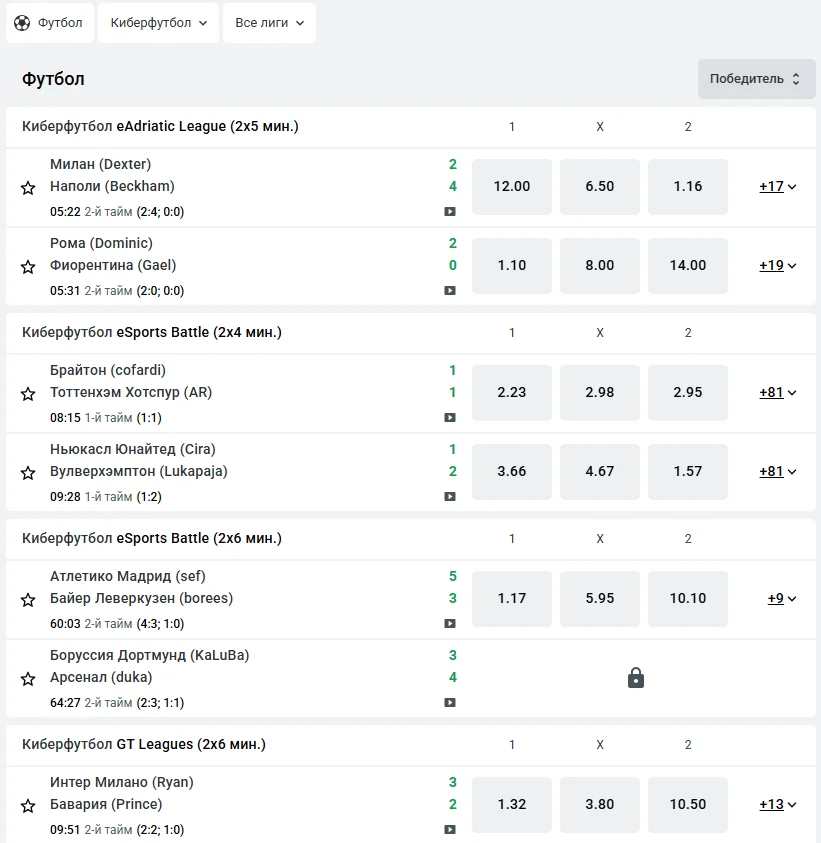Image resolution: width=821 pixels, height=843 pixels.
Task: Expand +17 more markets for Милан match
Action: pyautogui.click(x=777, y=186)
